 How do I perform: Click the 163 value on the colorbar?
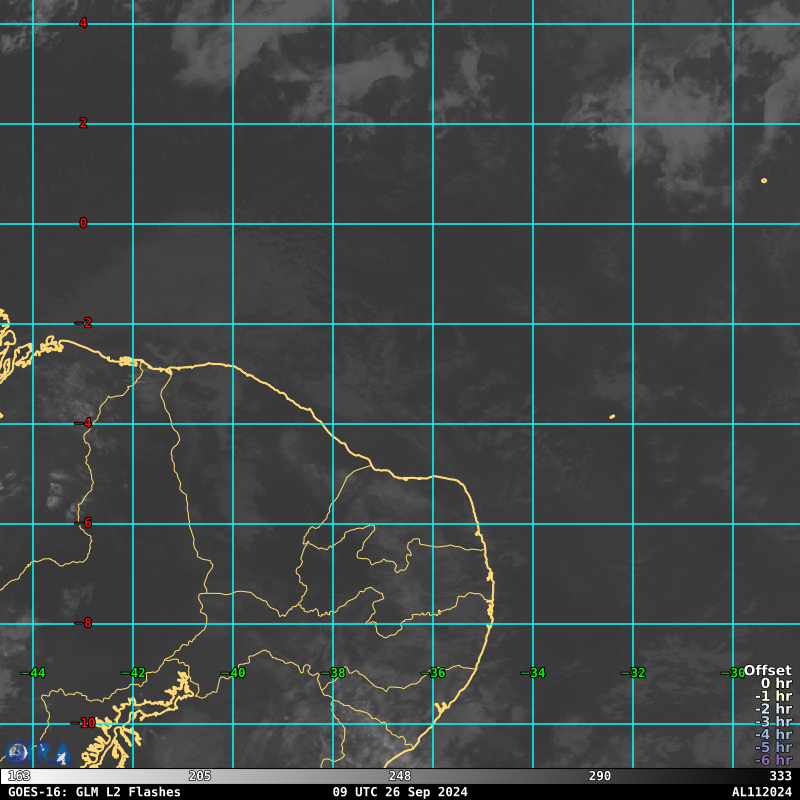click(x=19, y=776)
